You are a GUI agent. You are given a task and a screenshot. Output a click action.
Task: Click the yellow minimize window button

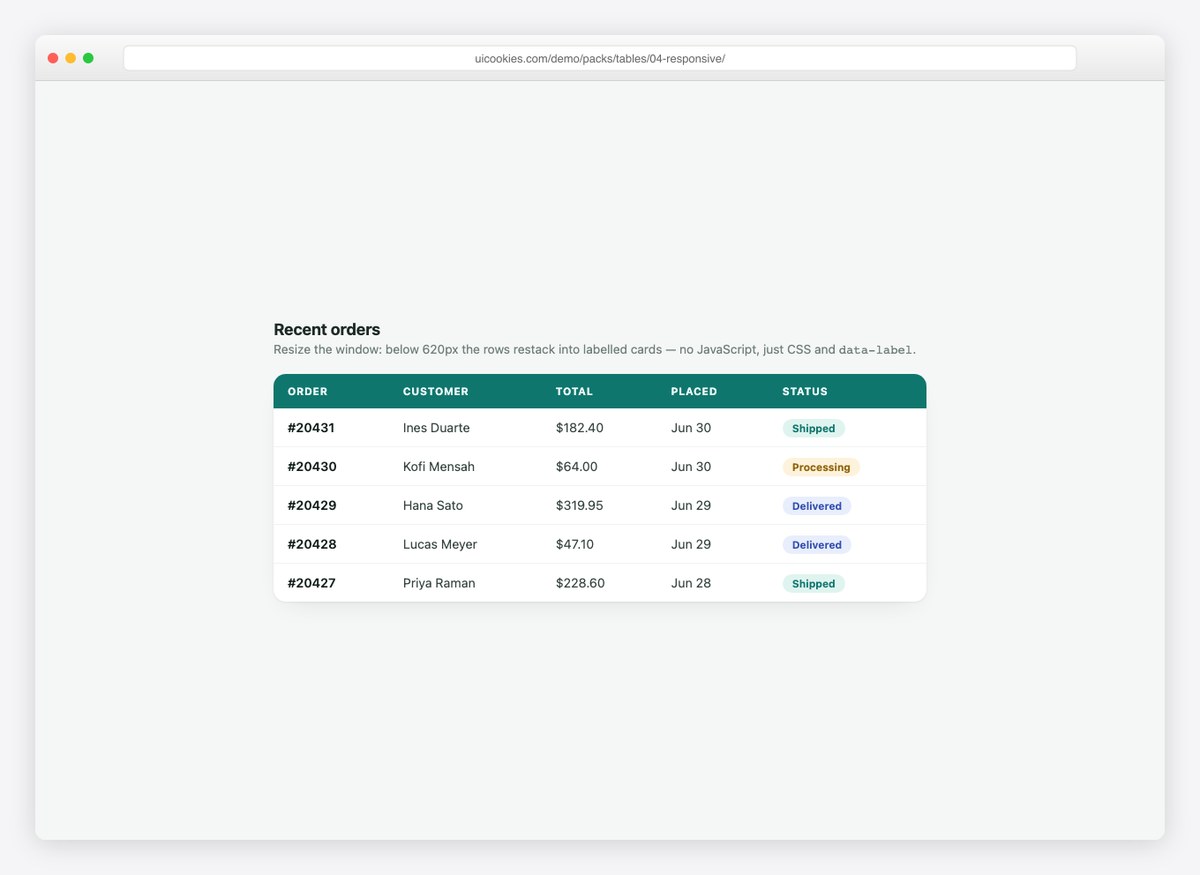point(70,58)
